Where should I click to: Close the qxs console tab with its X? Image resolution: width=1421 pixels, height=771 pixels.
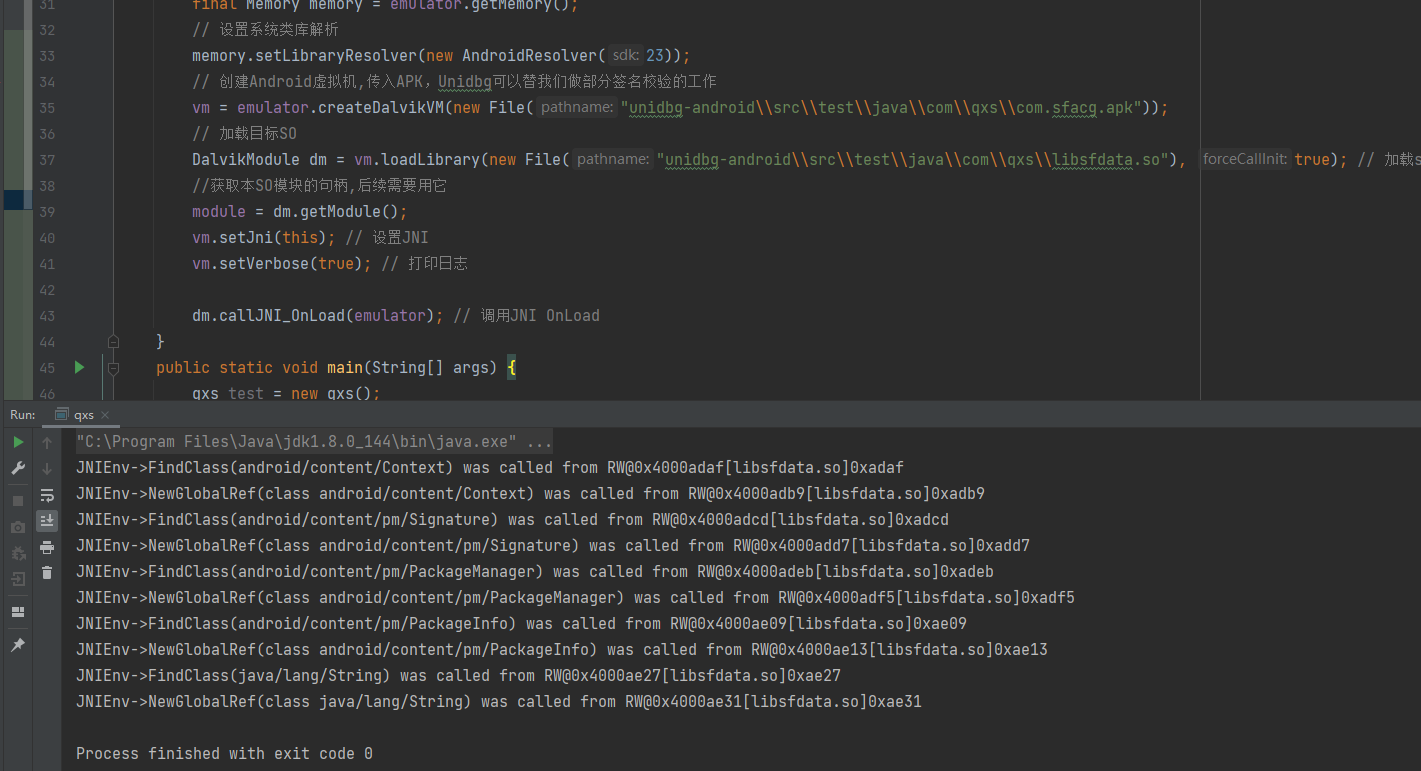104,414
